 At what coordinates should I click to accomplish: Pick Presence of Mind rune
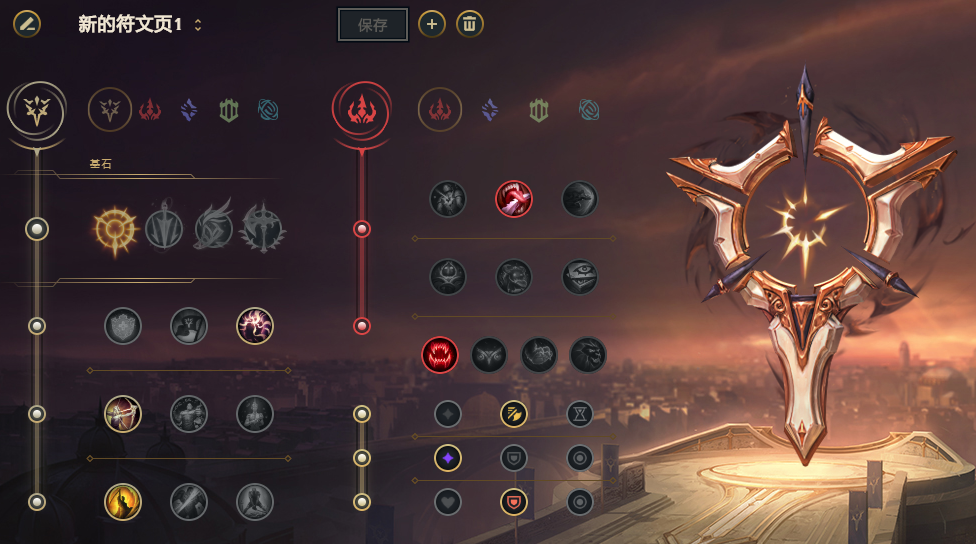(255, 326)
